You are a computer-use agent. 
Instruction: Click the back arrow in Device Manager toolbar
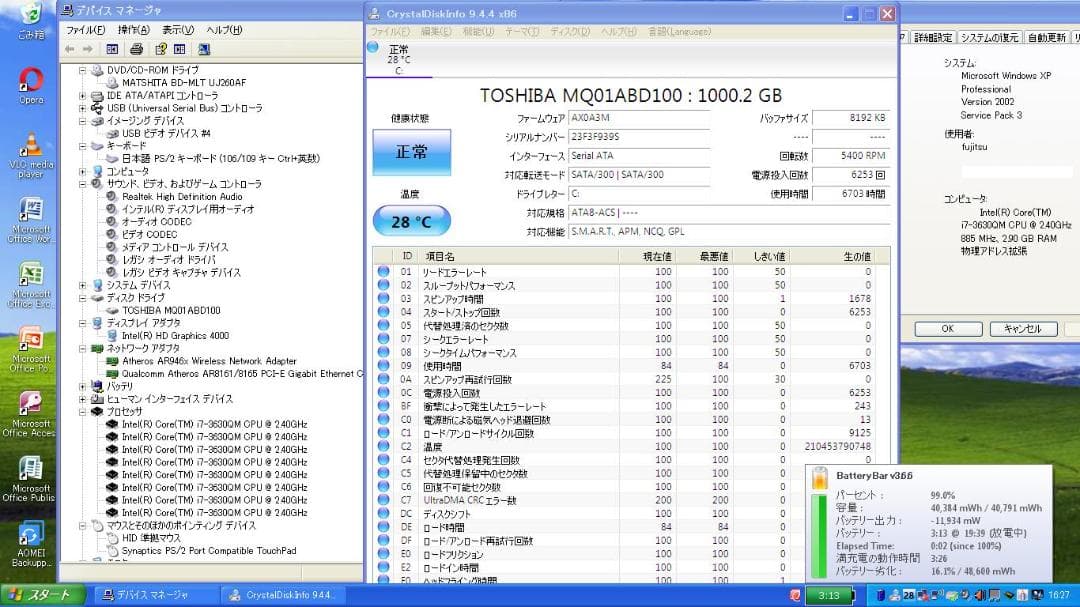tap(70, 49)
